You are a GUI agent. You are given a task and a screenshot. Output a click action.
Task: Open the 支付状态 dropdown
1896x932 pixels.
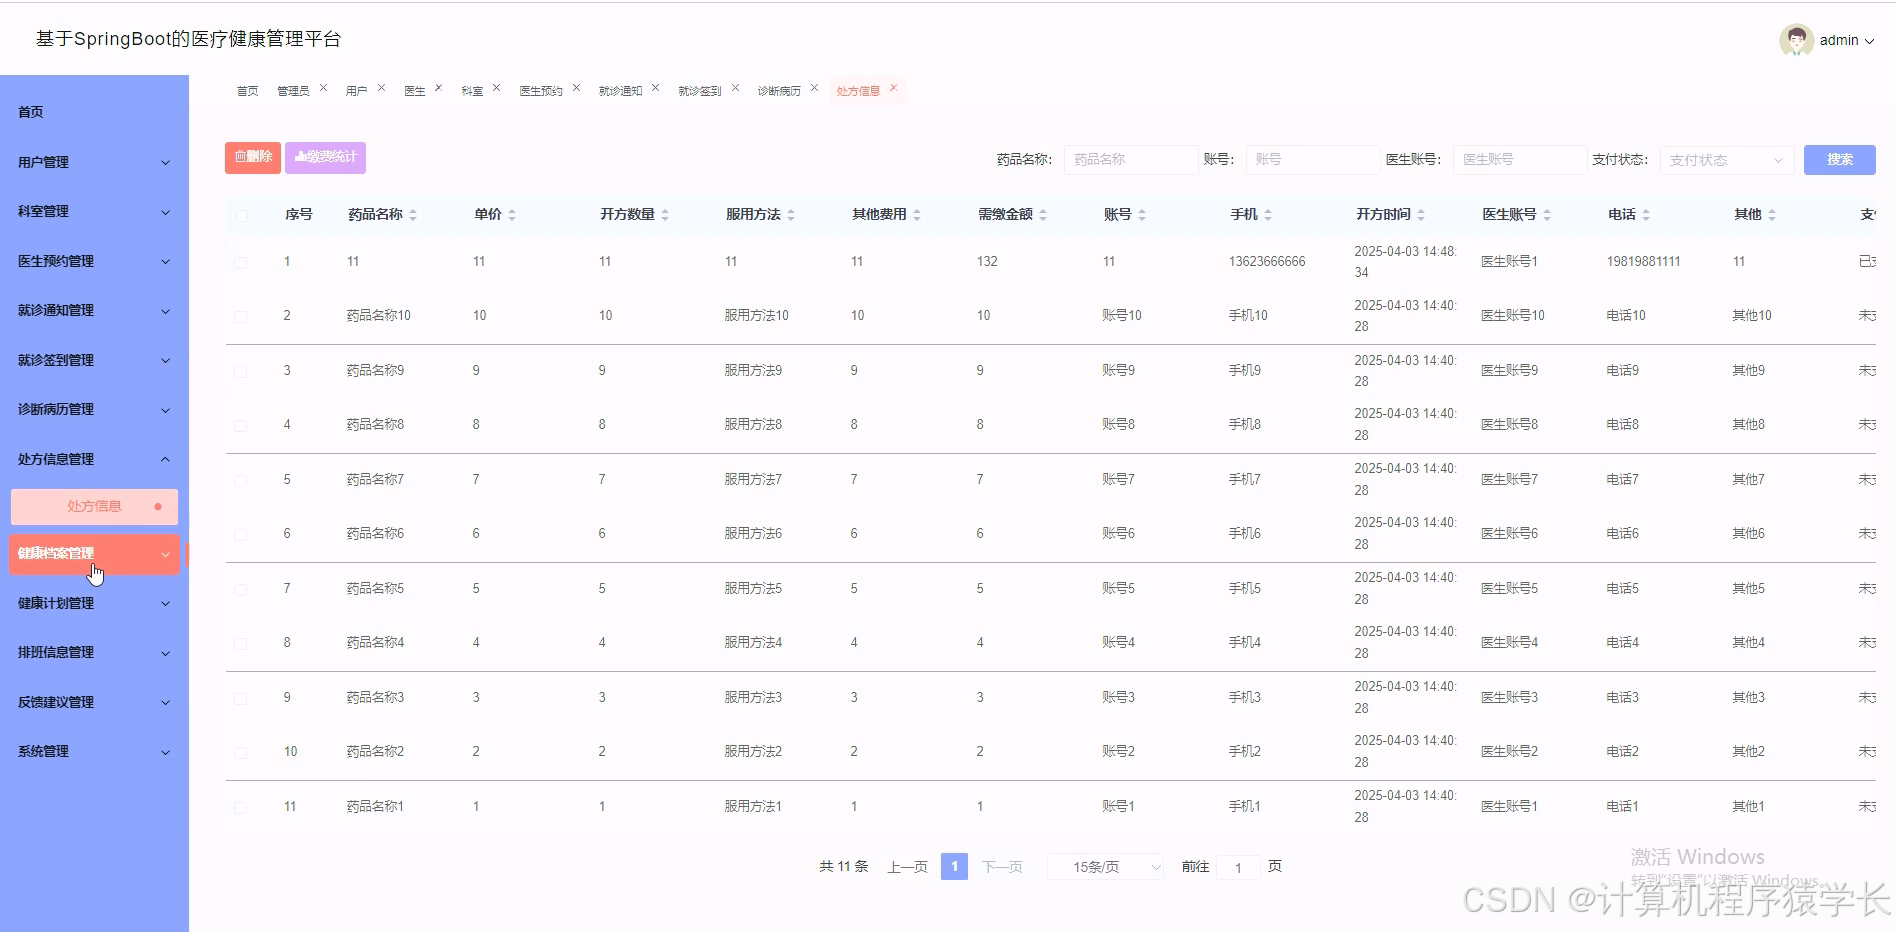pyautogui.click(x=1725, y=159)
